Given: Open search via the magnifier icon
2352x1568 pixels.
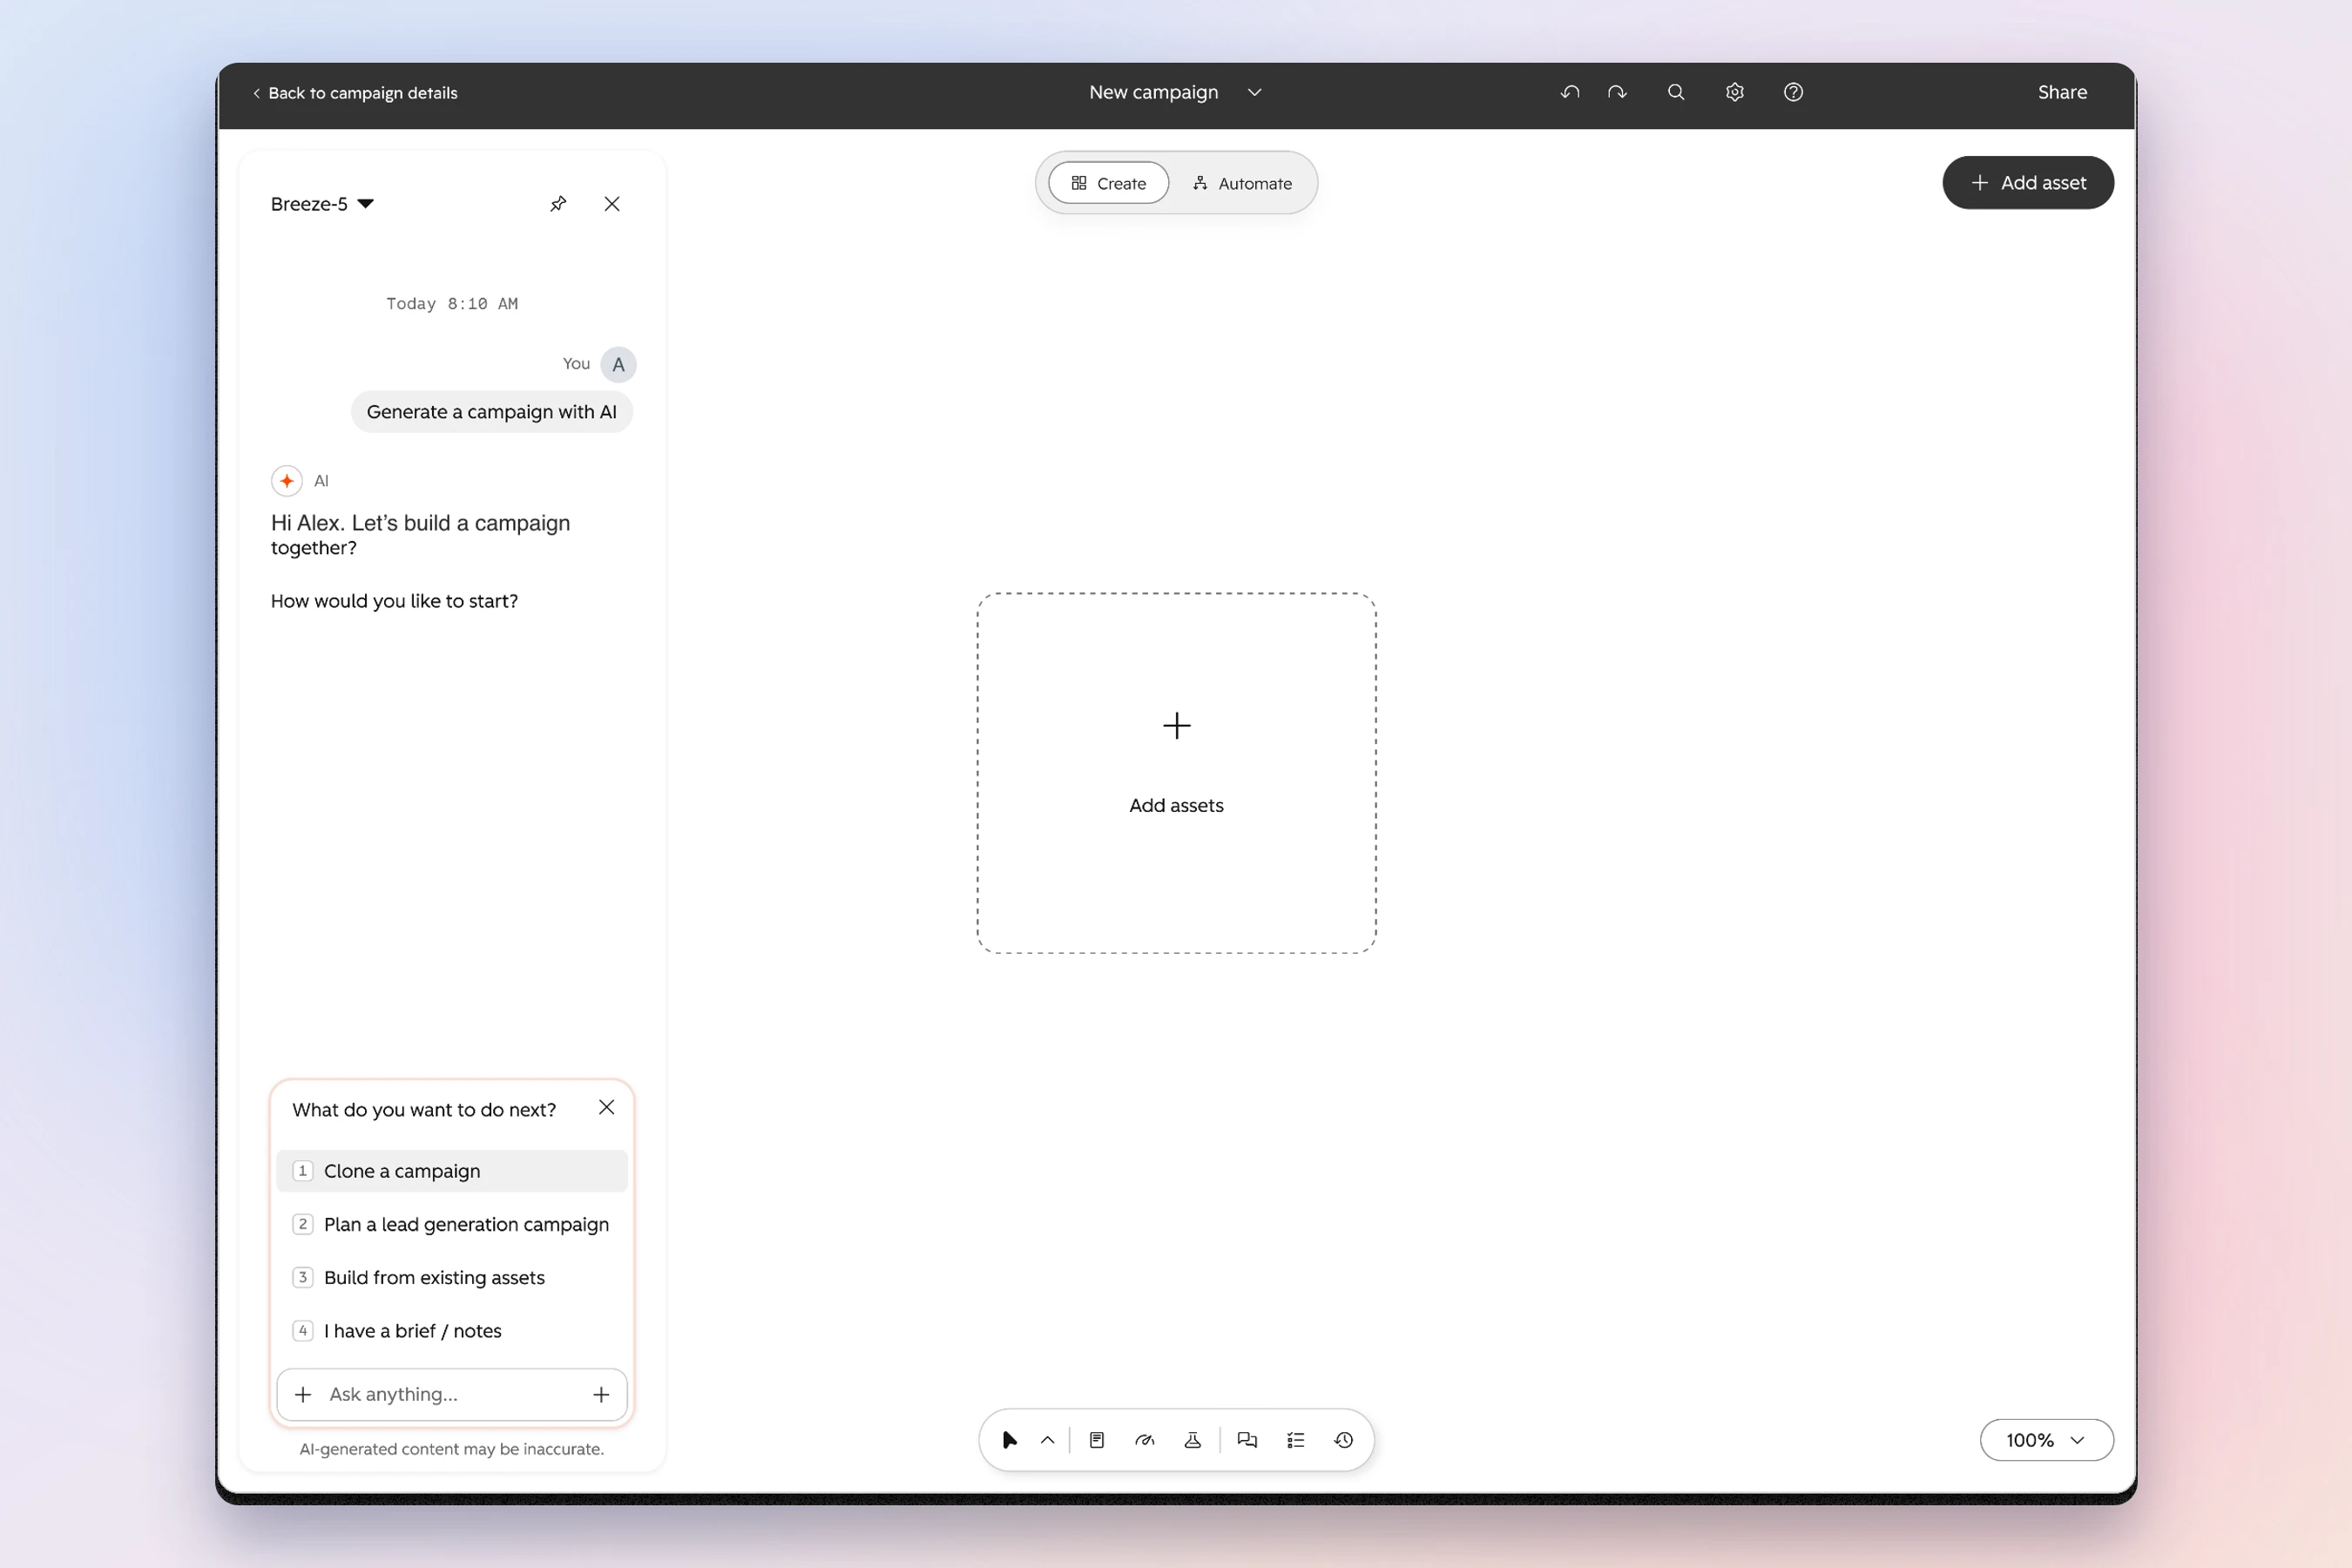Looking at the screenshot, I should tap(1676, 92).
